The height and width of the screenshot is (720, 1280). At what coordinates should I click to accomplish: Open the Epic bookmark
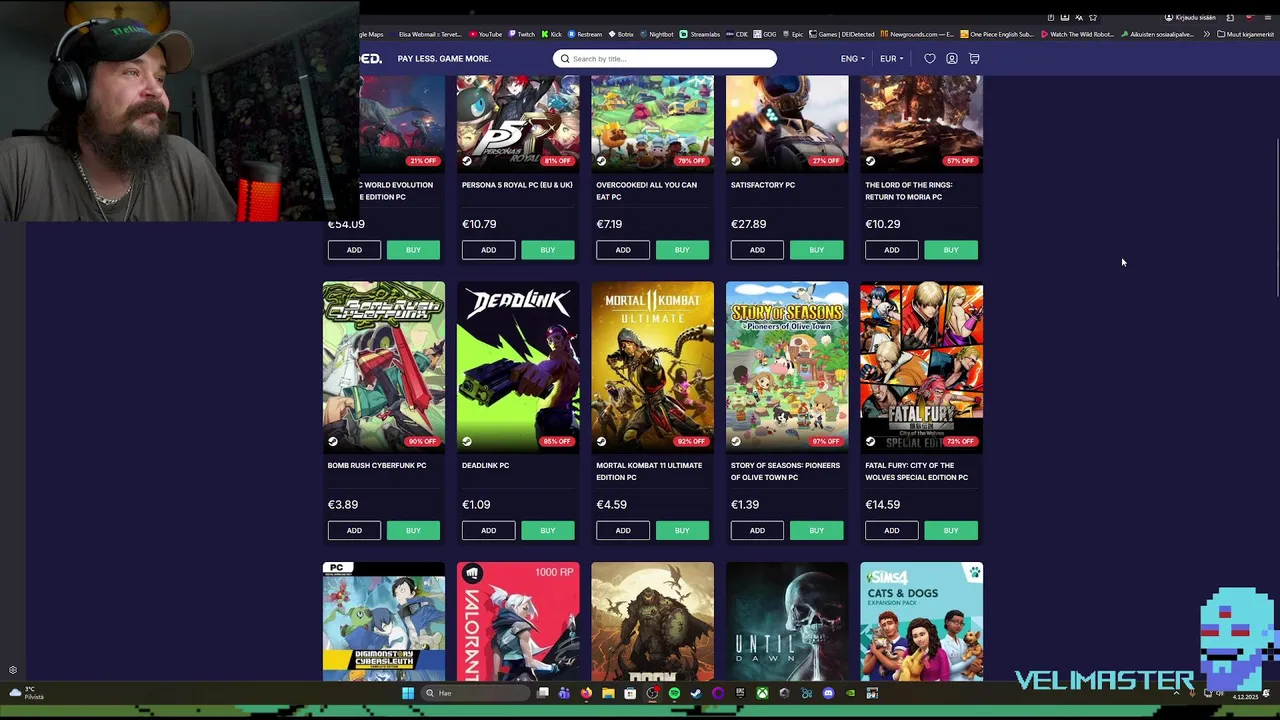793,34
